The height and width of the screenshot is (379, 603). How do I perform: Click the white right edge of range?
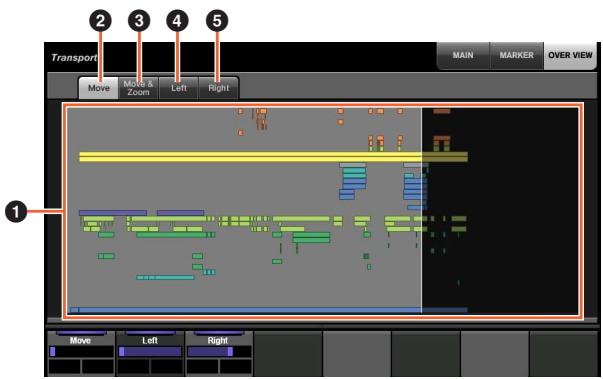click(x=422, y=210)
